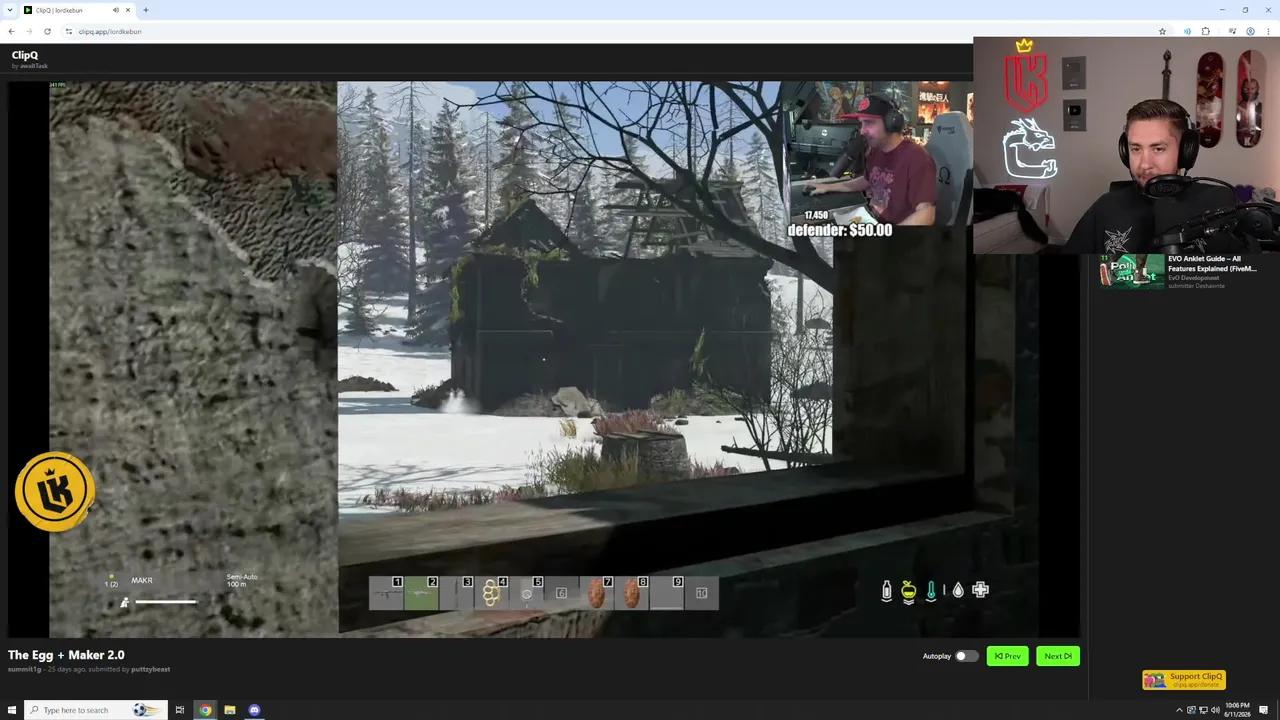
Task: Go back in the browser
Action: tap(11, 31)
